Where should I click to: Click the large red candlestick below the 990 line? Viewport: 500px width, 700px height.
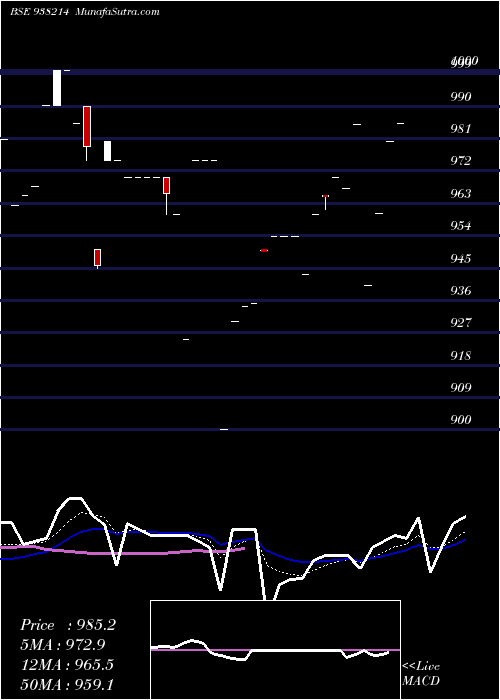tap(87, 133)
